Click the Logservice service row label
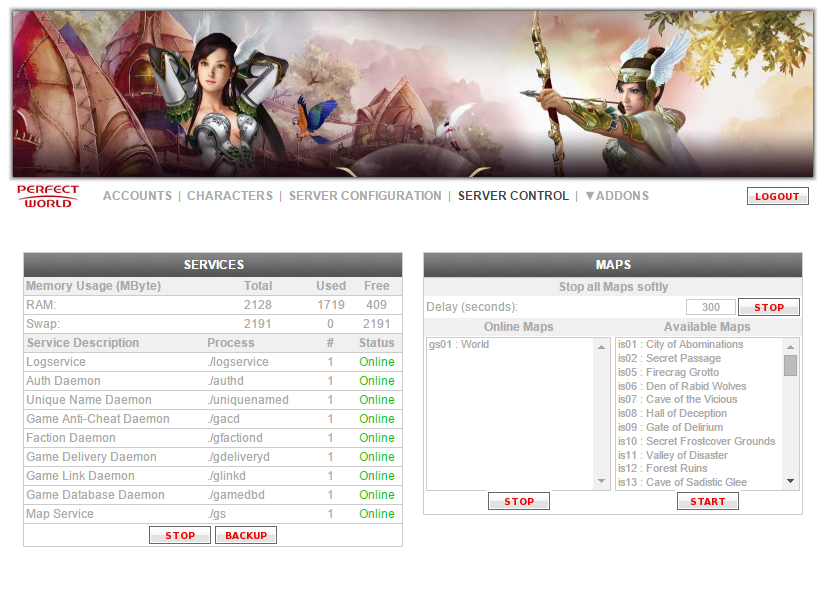Image resolution: width=829 pixels, height=601 pixels. pyautogui.click(x=56, y=362)
